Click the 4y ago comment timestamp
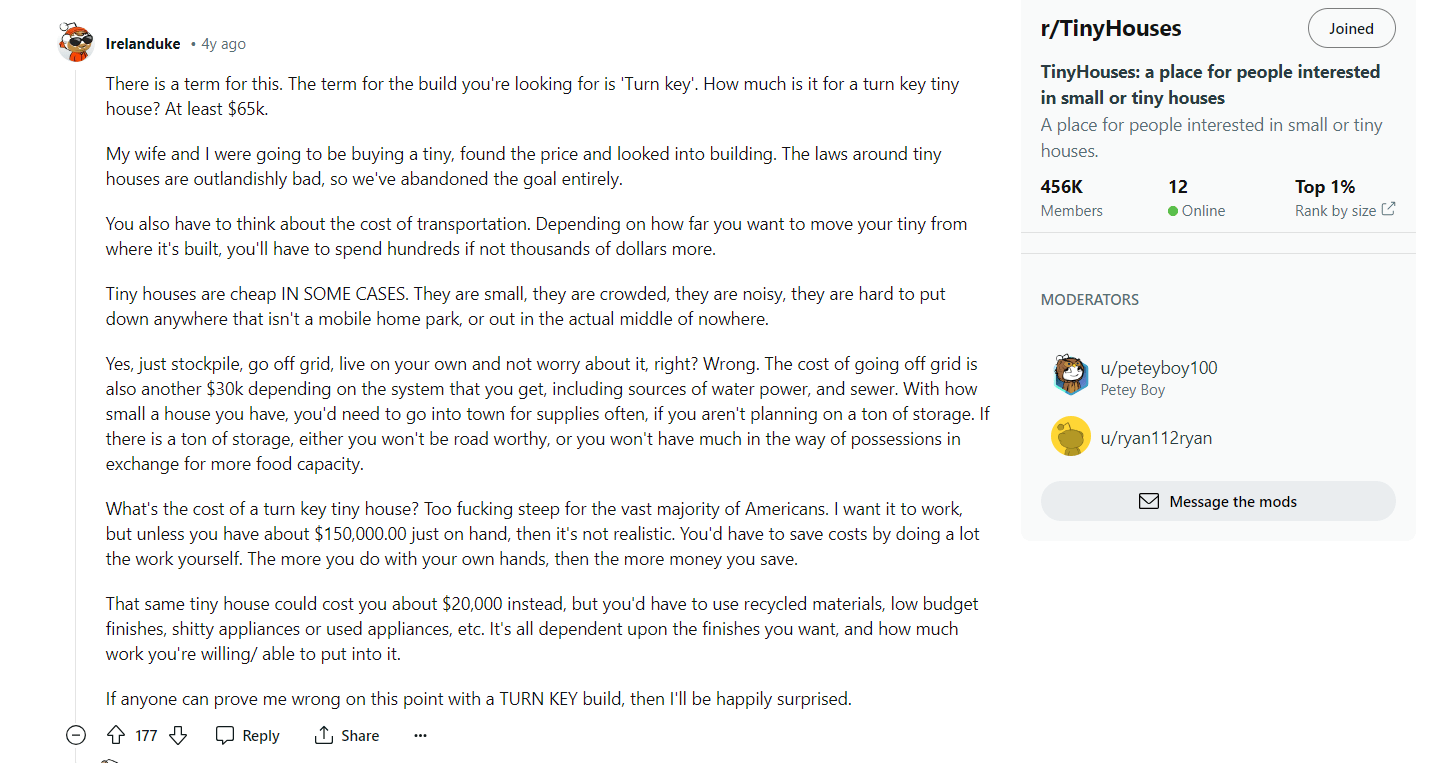The height and width of the screenshot is (763, 1437). 223,43
